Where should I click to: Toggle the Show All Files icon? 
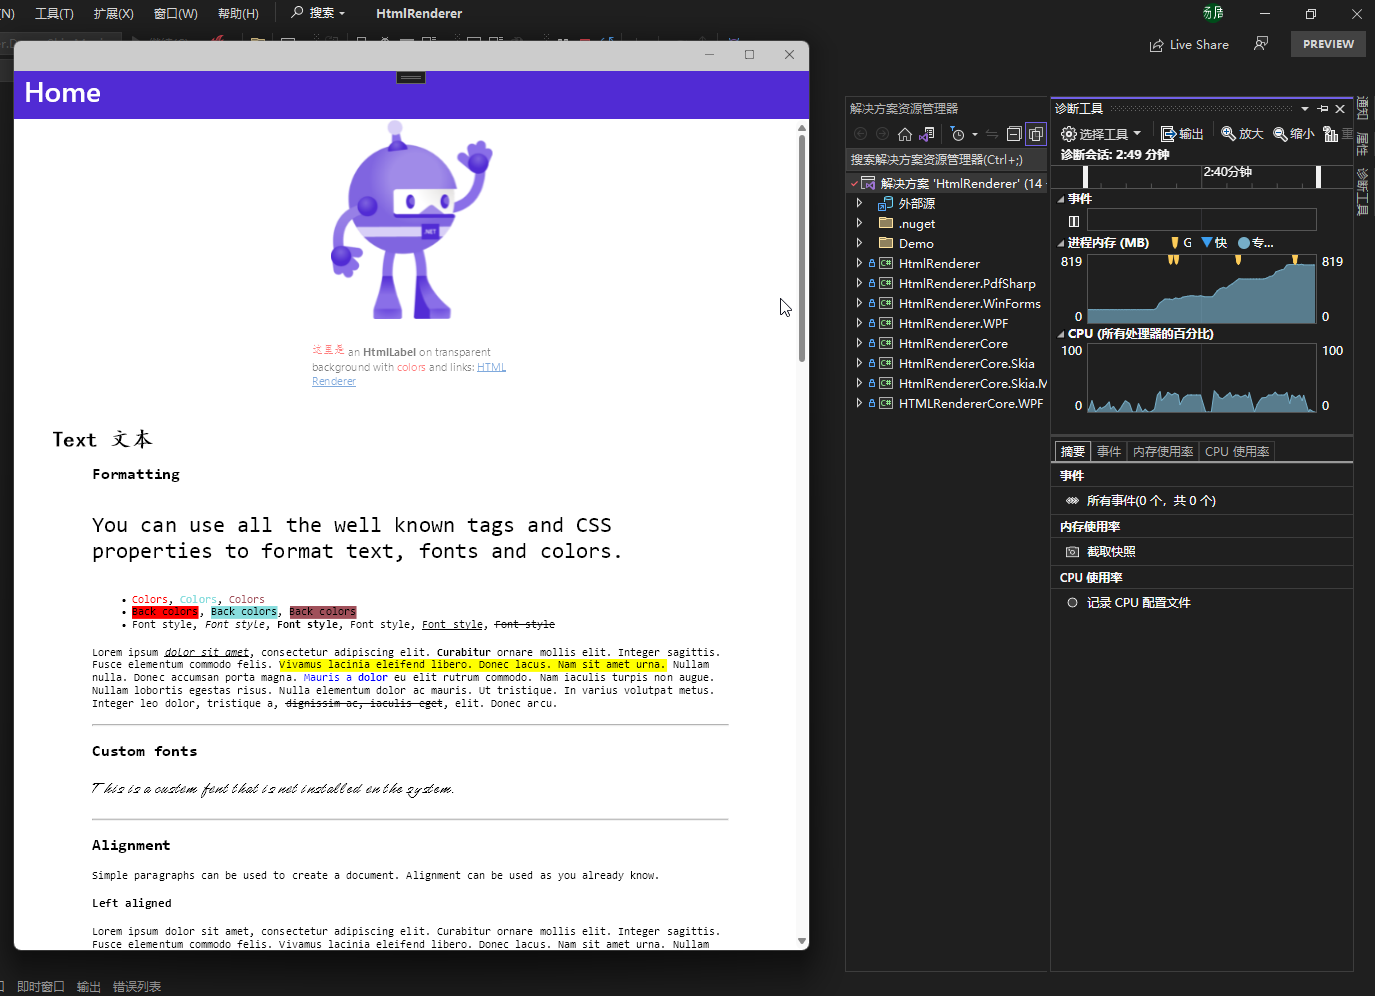pos(1036,134)
